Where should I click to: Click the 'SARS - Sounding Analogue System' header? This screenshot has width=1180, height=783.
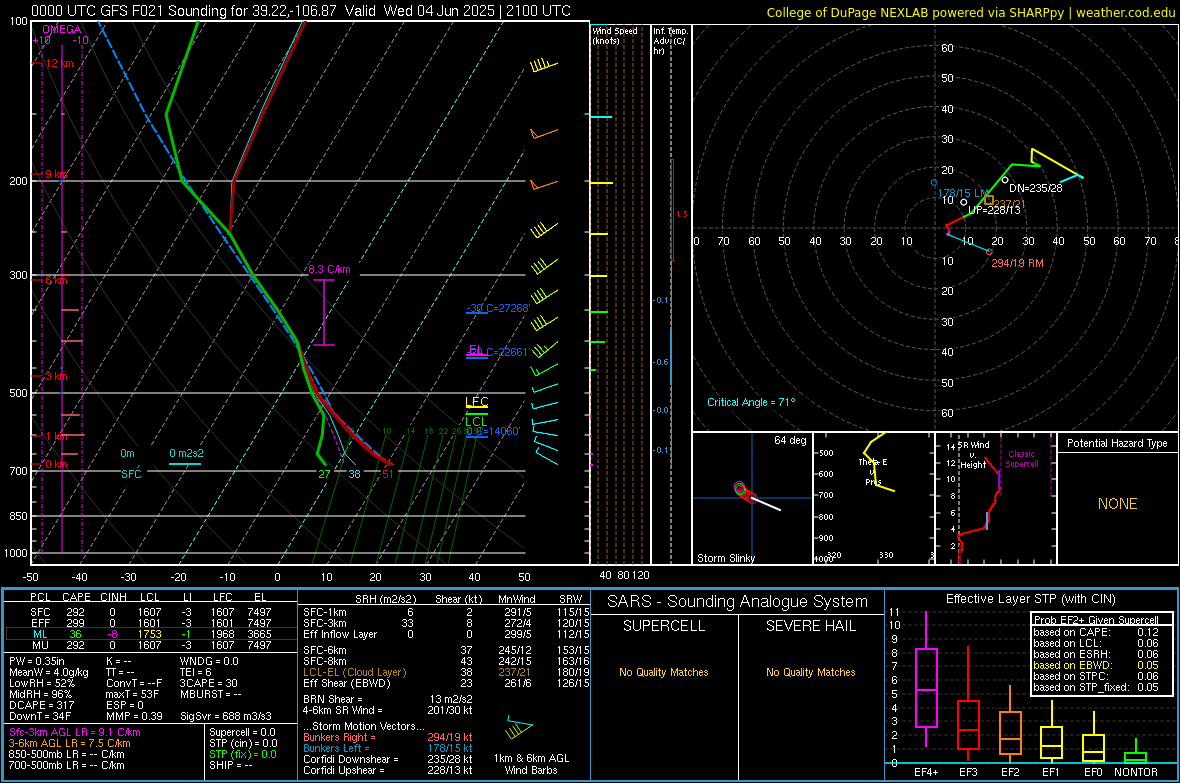click(x=738, y=602)
